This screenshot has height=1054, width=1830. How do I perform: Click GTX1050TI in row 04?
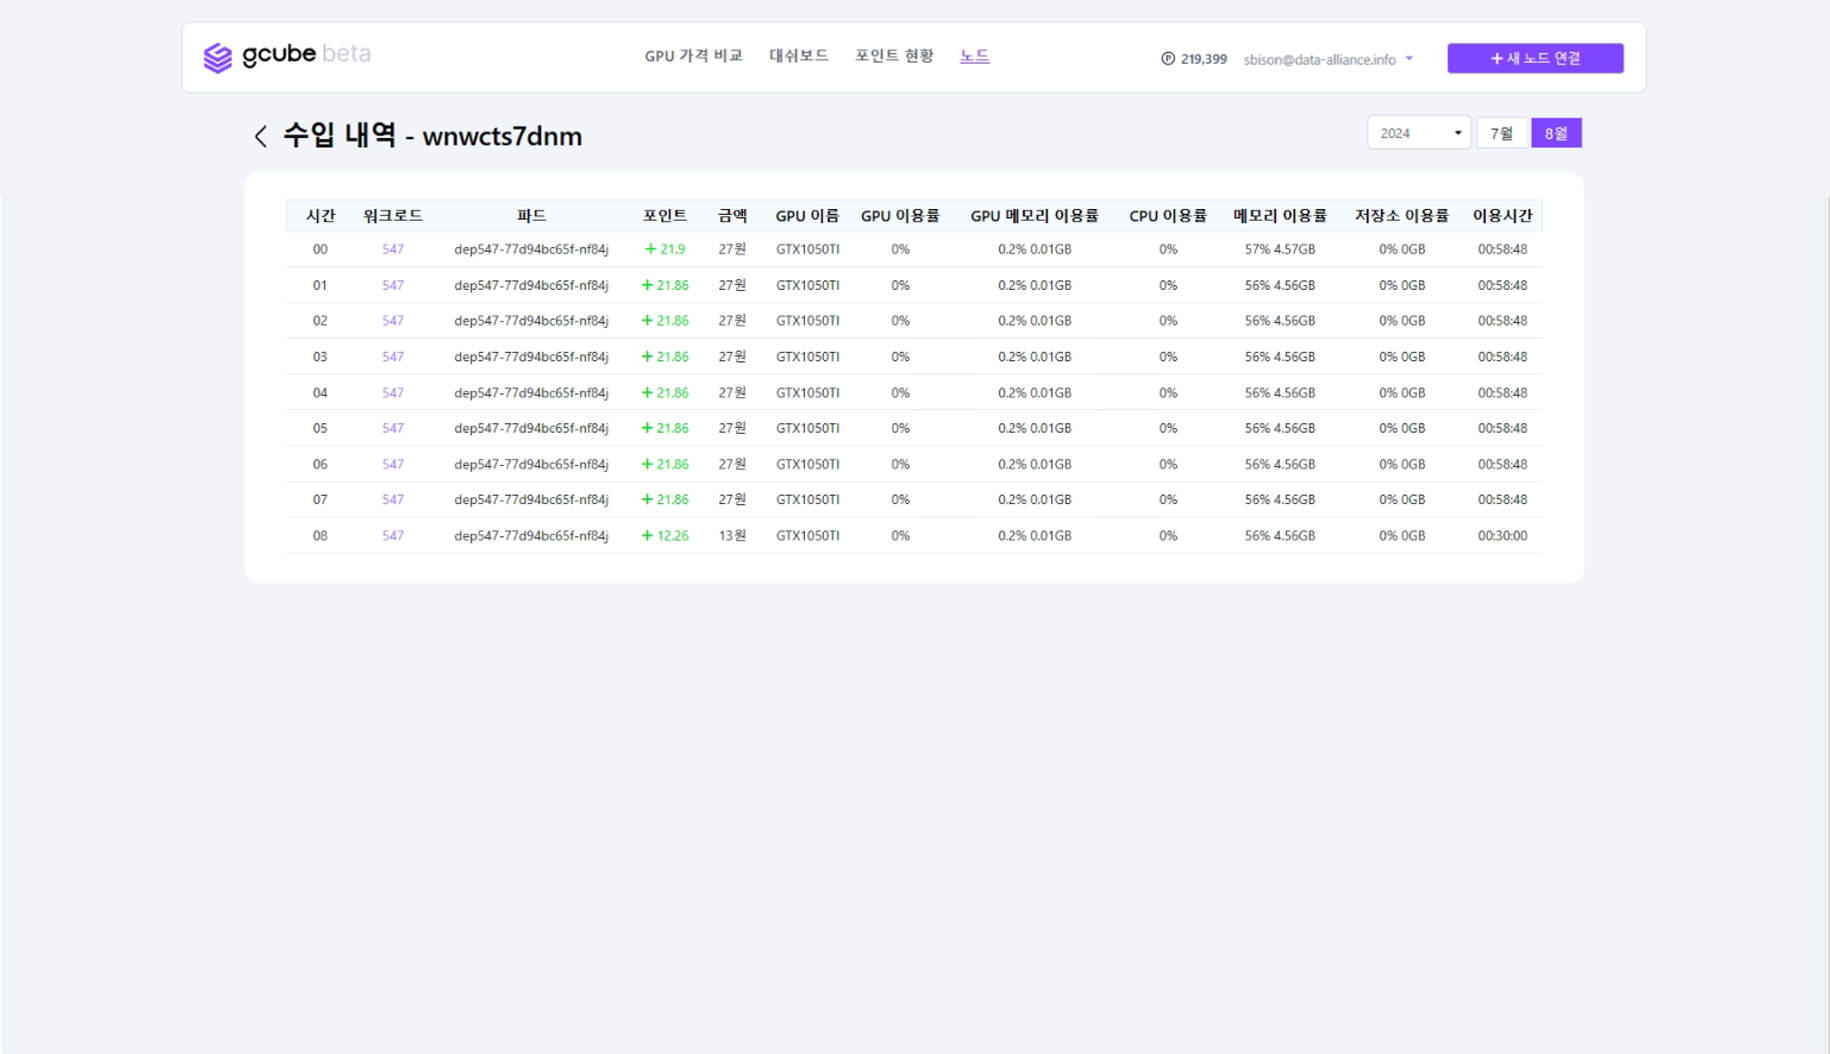(x=807, y=393)
